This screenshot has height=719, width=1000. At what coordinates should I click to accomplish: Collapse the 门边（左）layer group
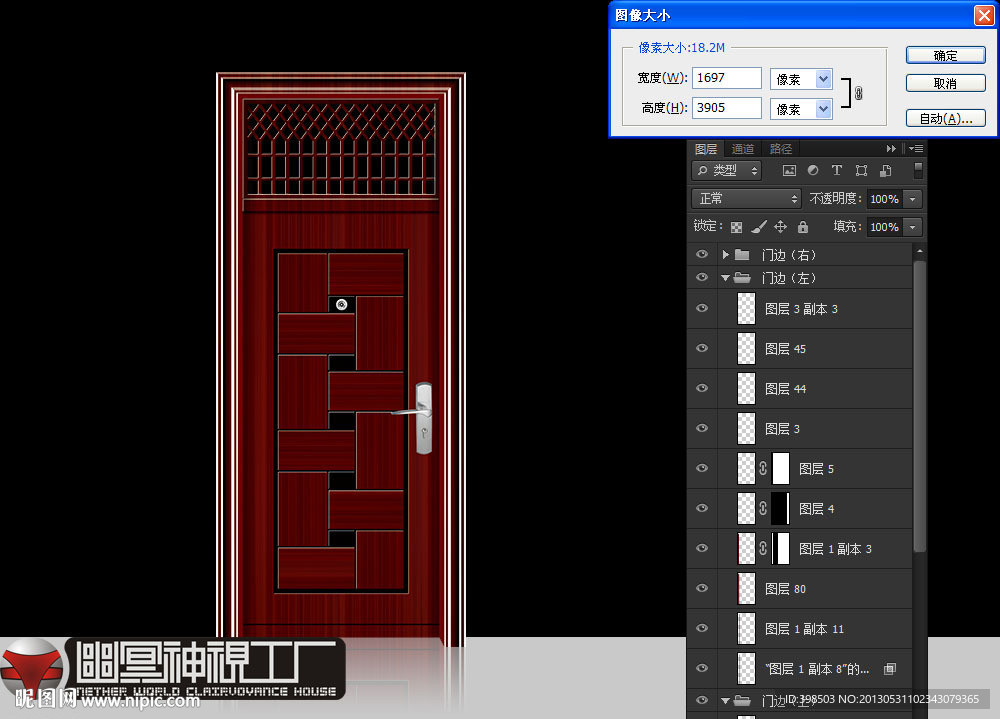tap(725, 278)
